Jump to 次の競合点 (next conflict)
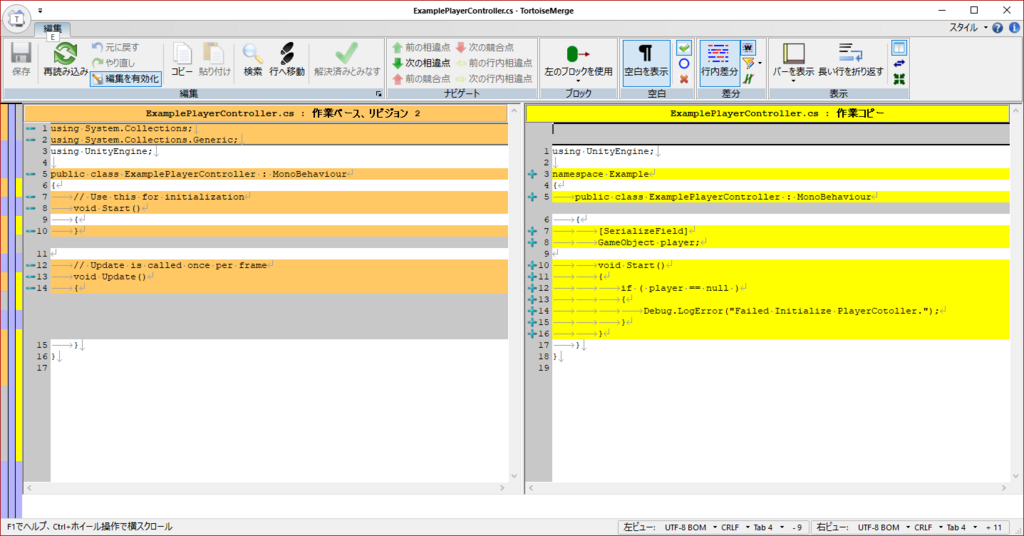Viewport: 1024px width, 536px height. pos(485,47)
